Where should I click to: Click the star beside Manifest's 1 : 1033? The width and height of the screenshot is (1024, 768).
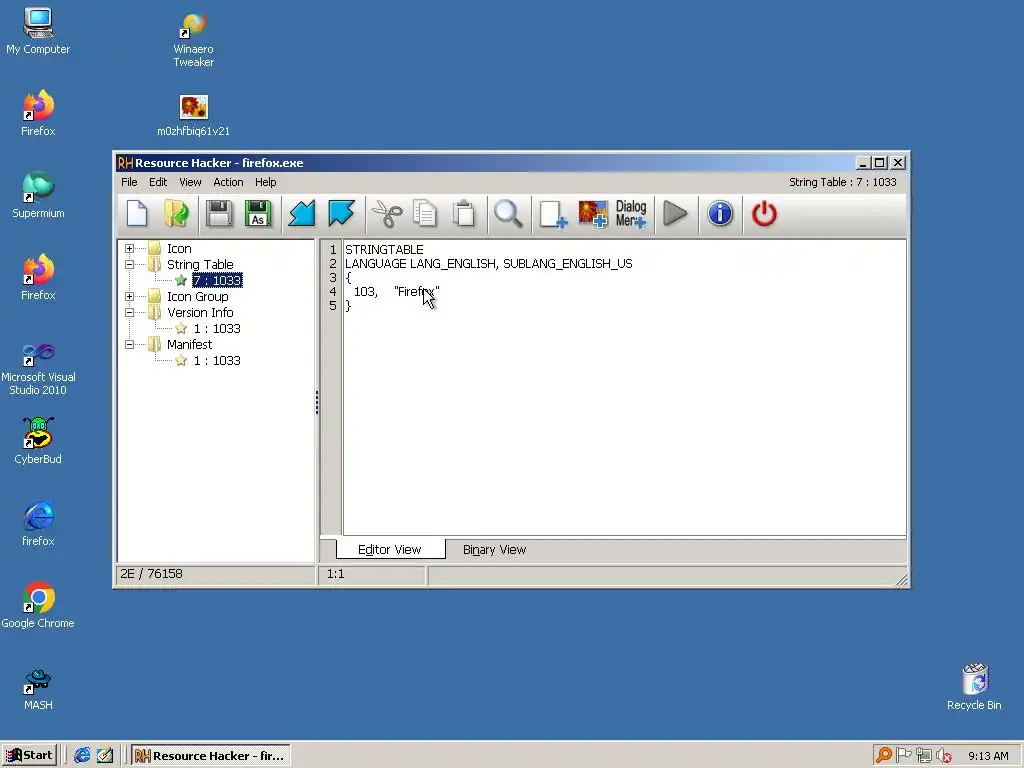(181, 360)
